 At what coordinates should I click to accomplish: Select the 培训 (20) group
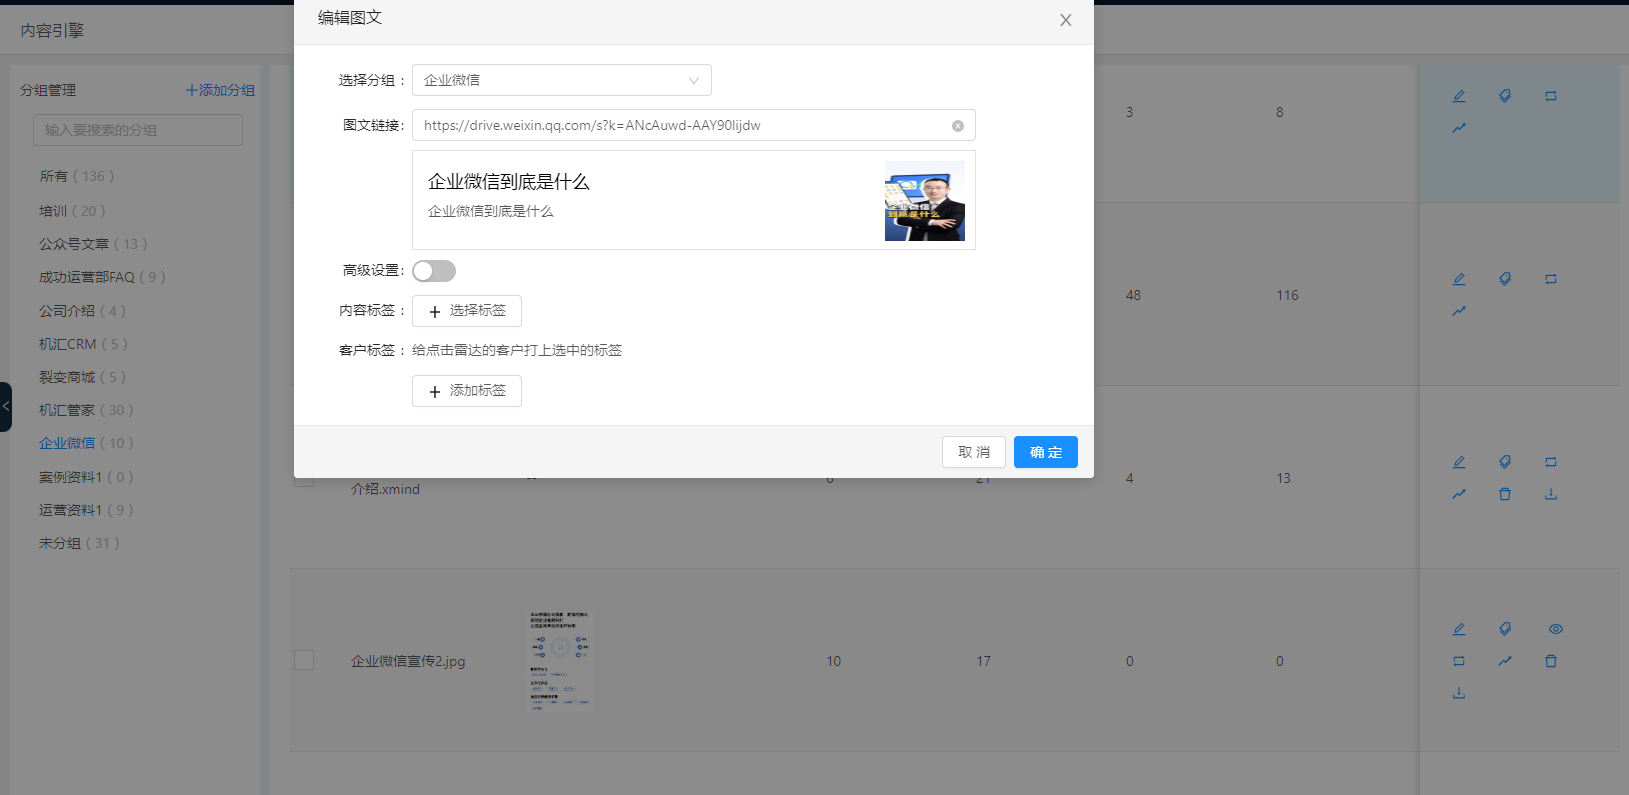click(72, 211)
